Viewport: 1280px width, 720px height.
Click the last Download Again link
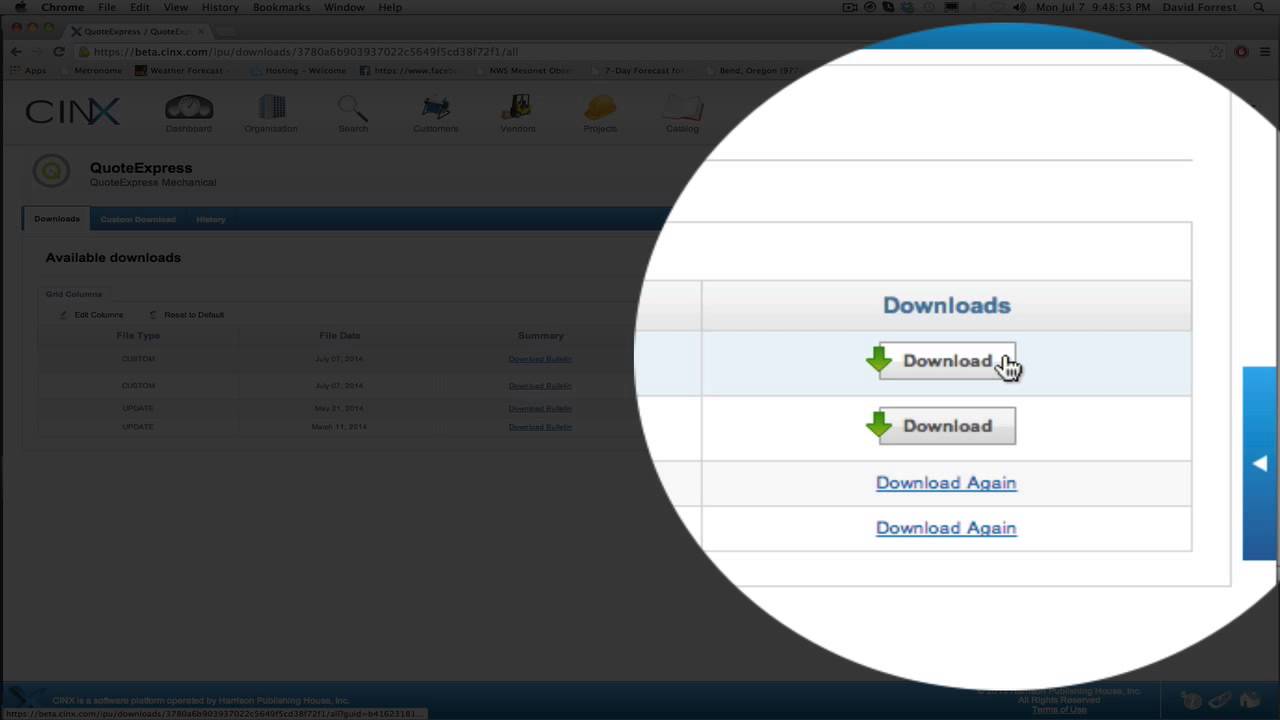[x=946, y=528]
